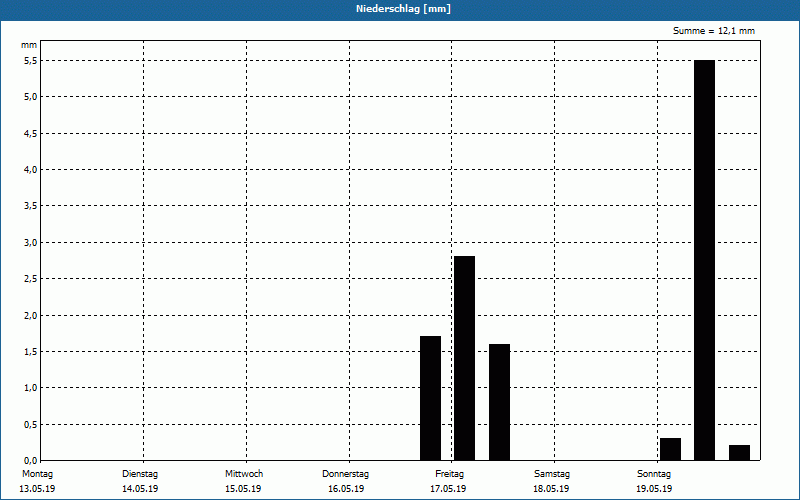Click the 0,3 mm bar at Sonntag start
Screen dimensions: 800x500
(x=670, y=449)
